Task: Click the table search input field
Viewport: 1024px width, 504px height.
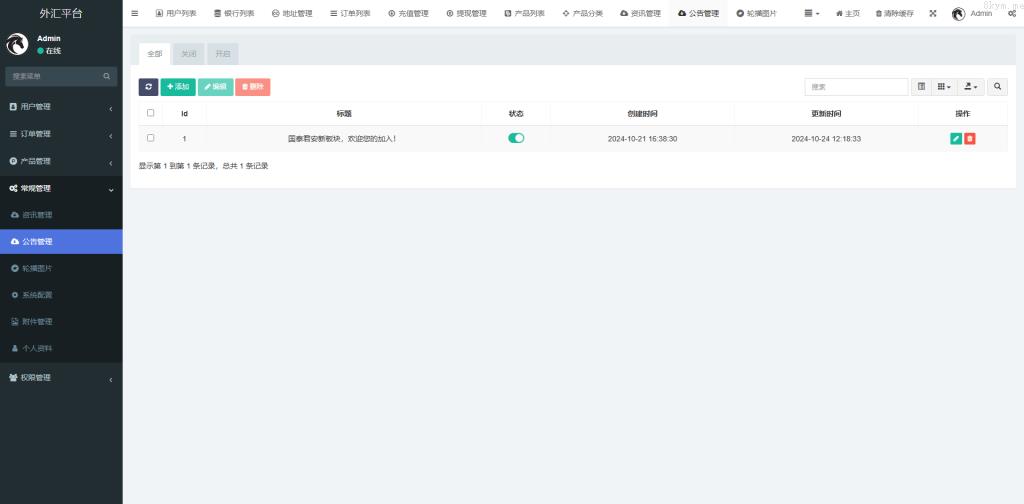Action: (x=856, y=87)
